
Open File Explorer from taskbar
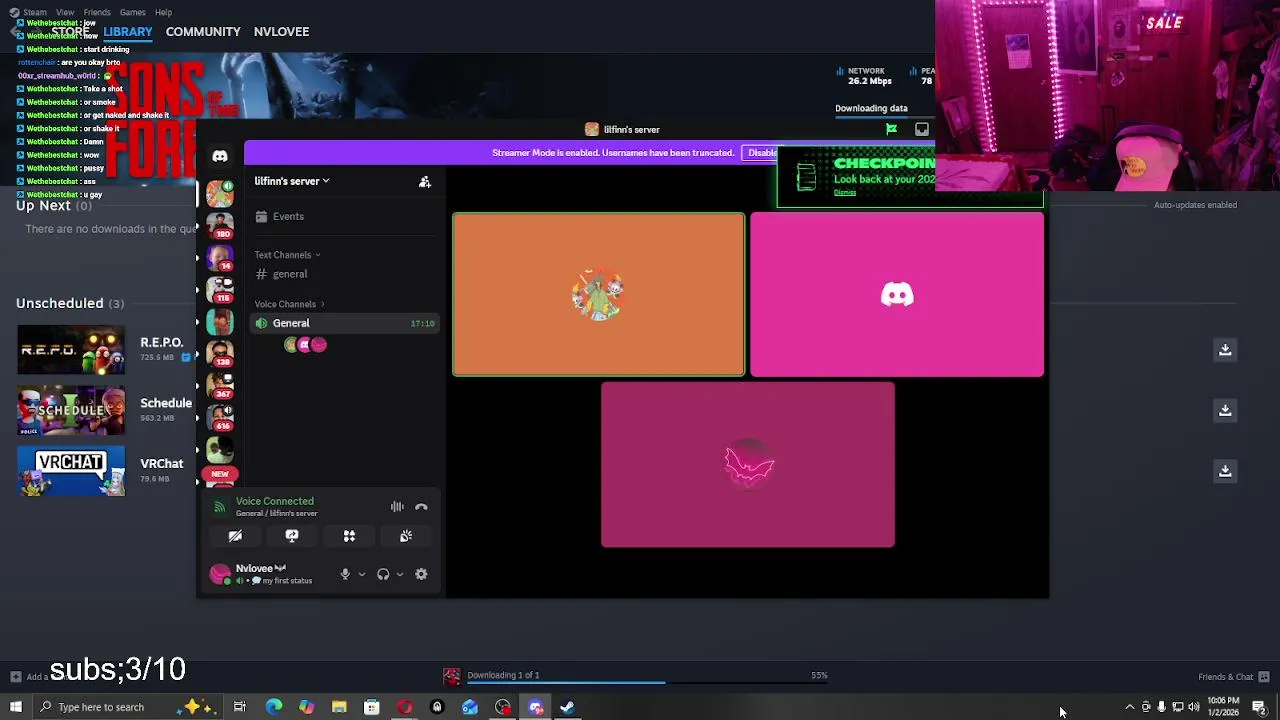click(339, 707)
